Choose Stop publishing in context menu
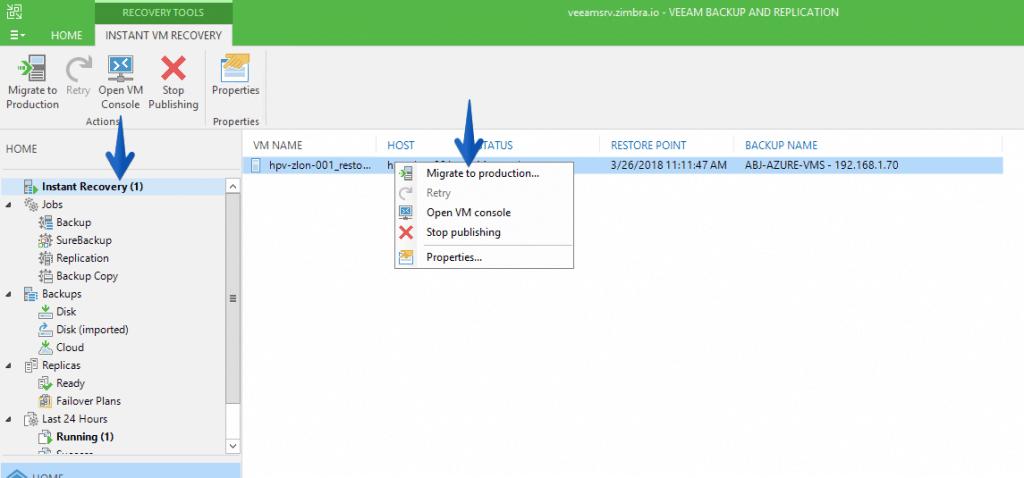Viewport: 1024px width, 478px height. click(x=483, y=232)
